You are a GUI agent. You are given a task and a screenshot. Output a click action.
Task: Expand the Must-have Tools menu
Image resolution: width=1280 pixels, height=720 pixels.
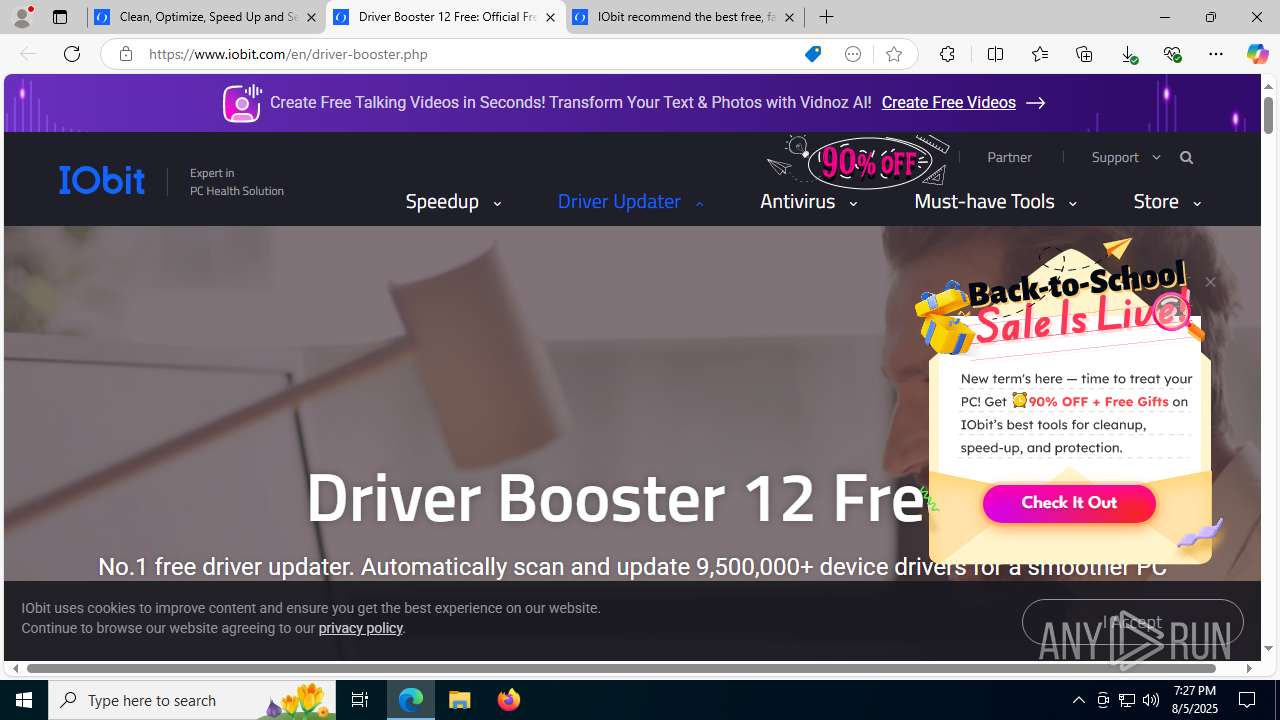[995, 202]
